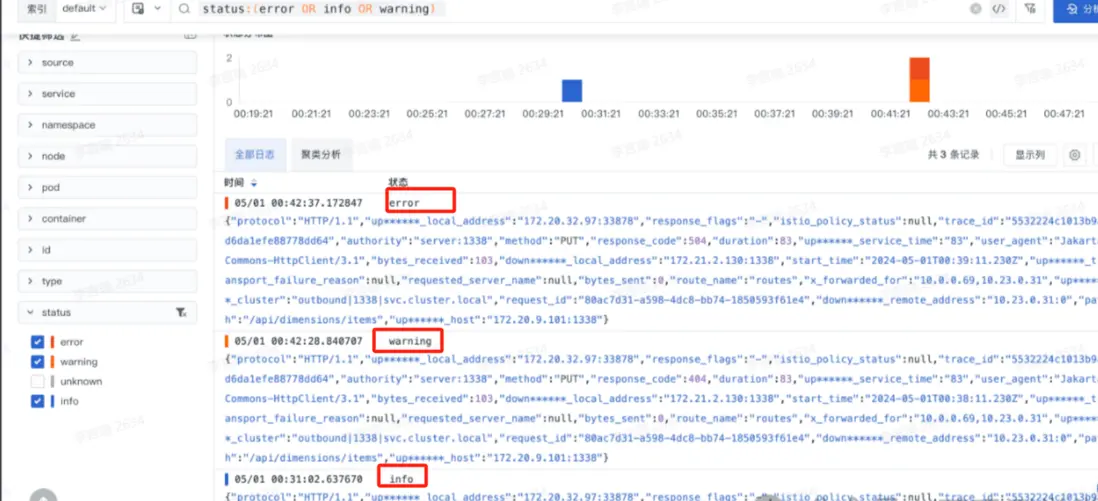The height and width of the screenshot is (501, 1098).
Task: Click the 显示列 button
Action: (1029, 155)
